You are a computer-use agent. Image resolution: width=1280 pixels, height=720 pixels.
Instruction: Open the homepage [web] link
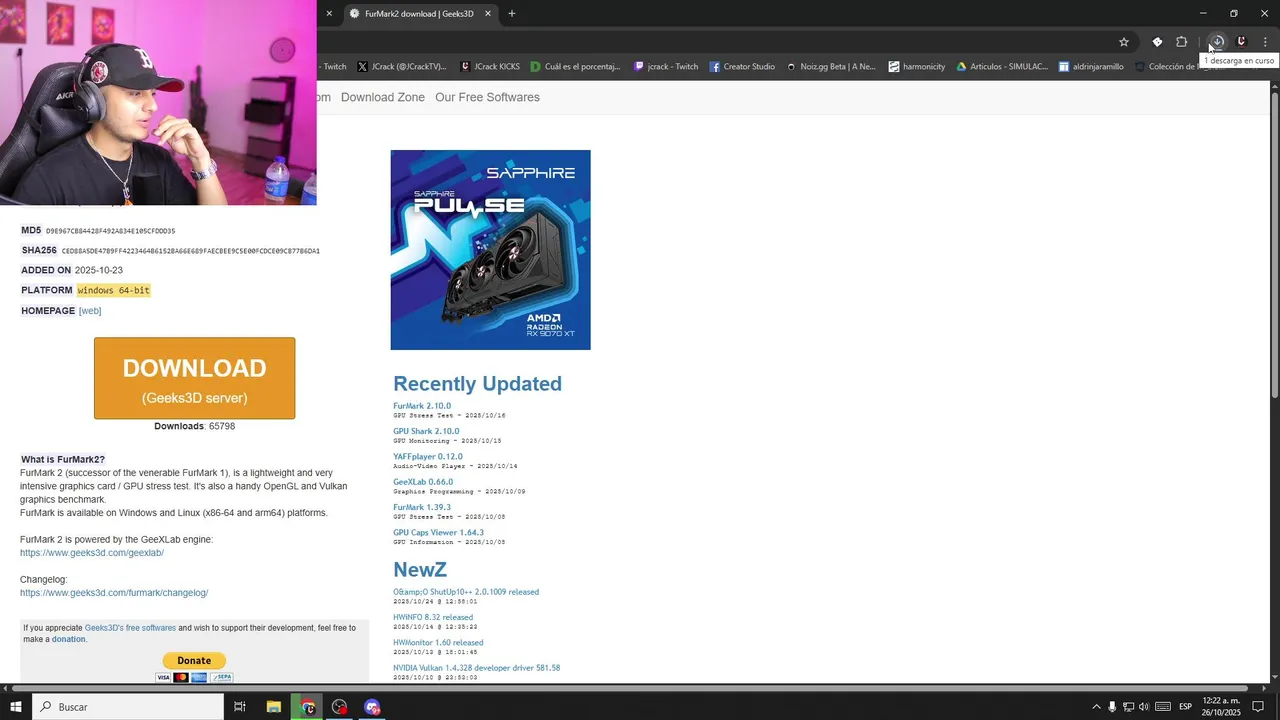90,311
